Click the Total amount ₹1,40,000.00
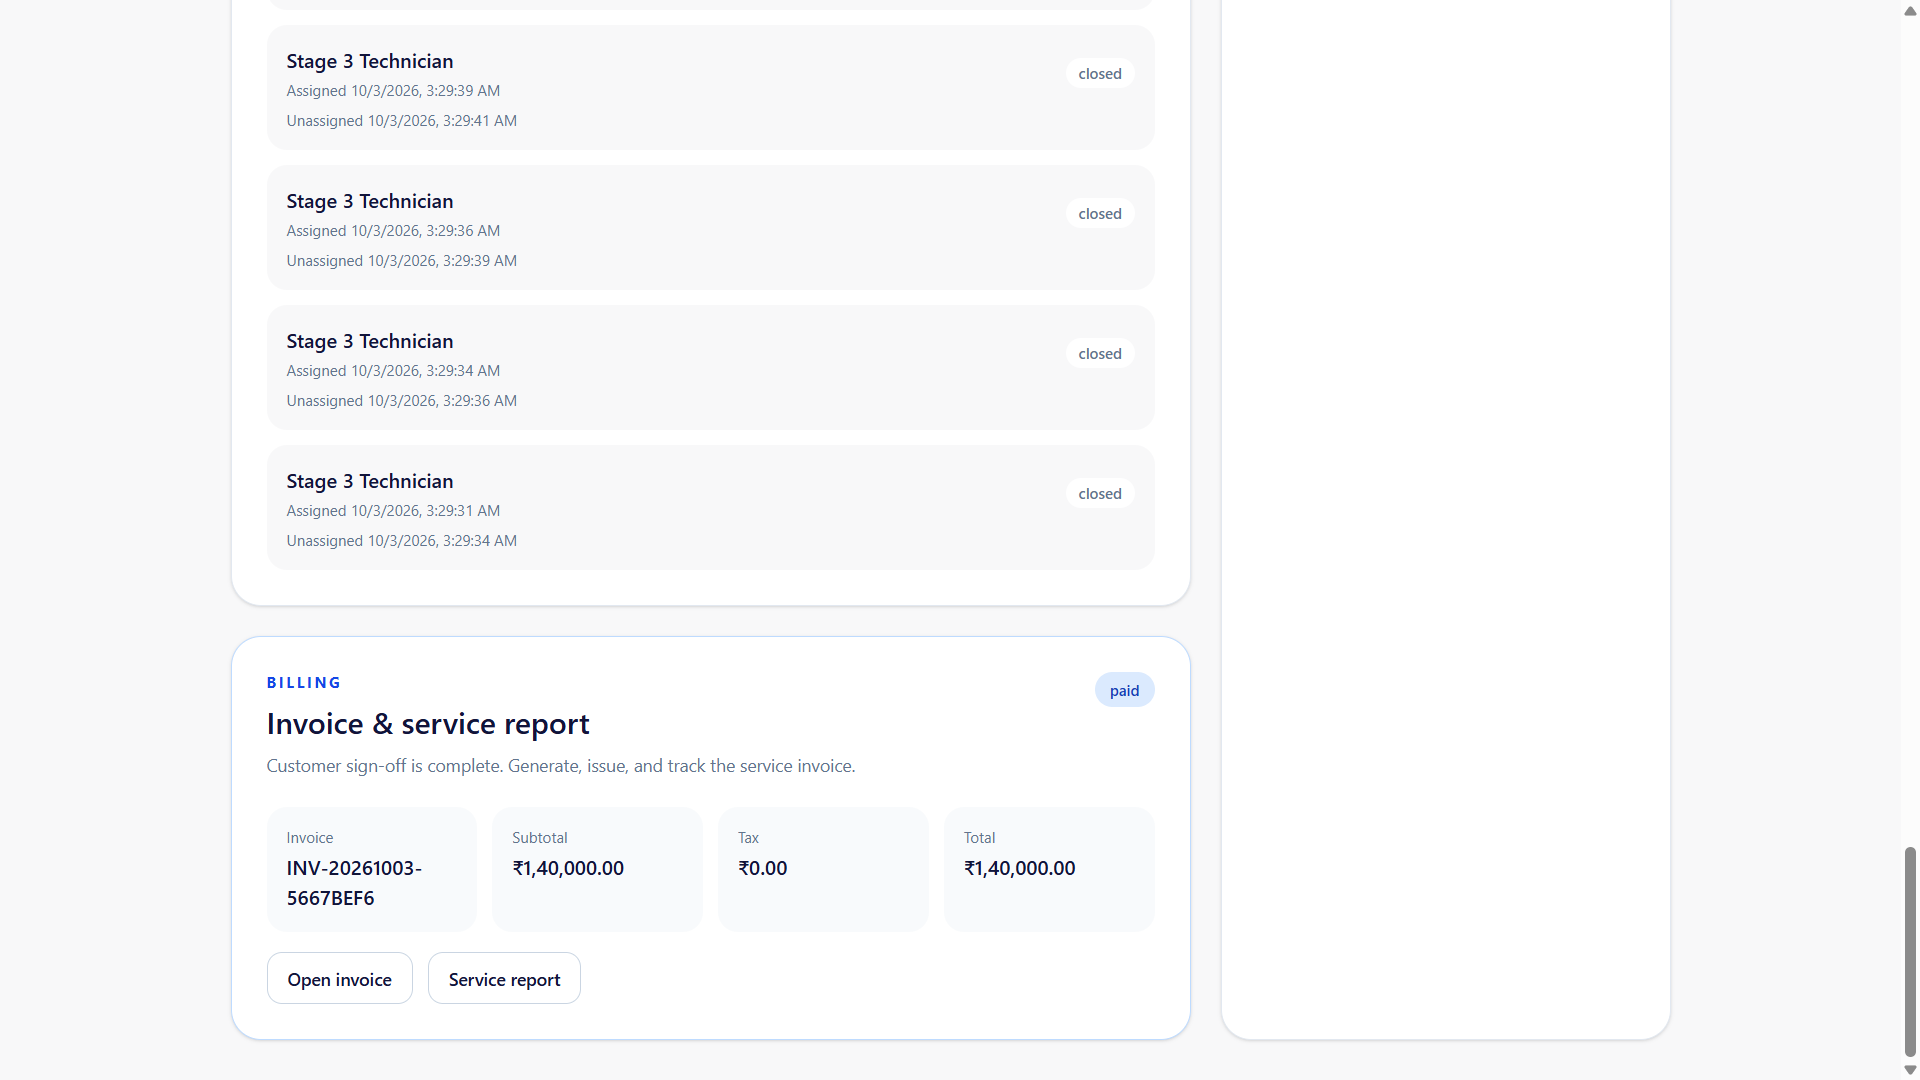 (1020, 868)
